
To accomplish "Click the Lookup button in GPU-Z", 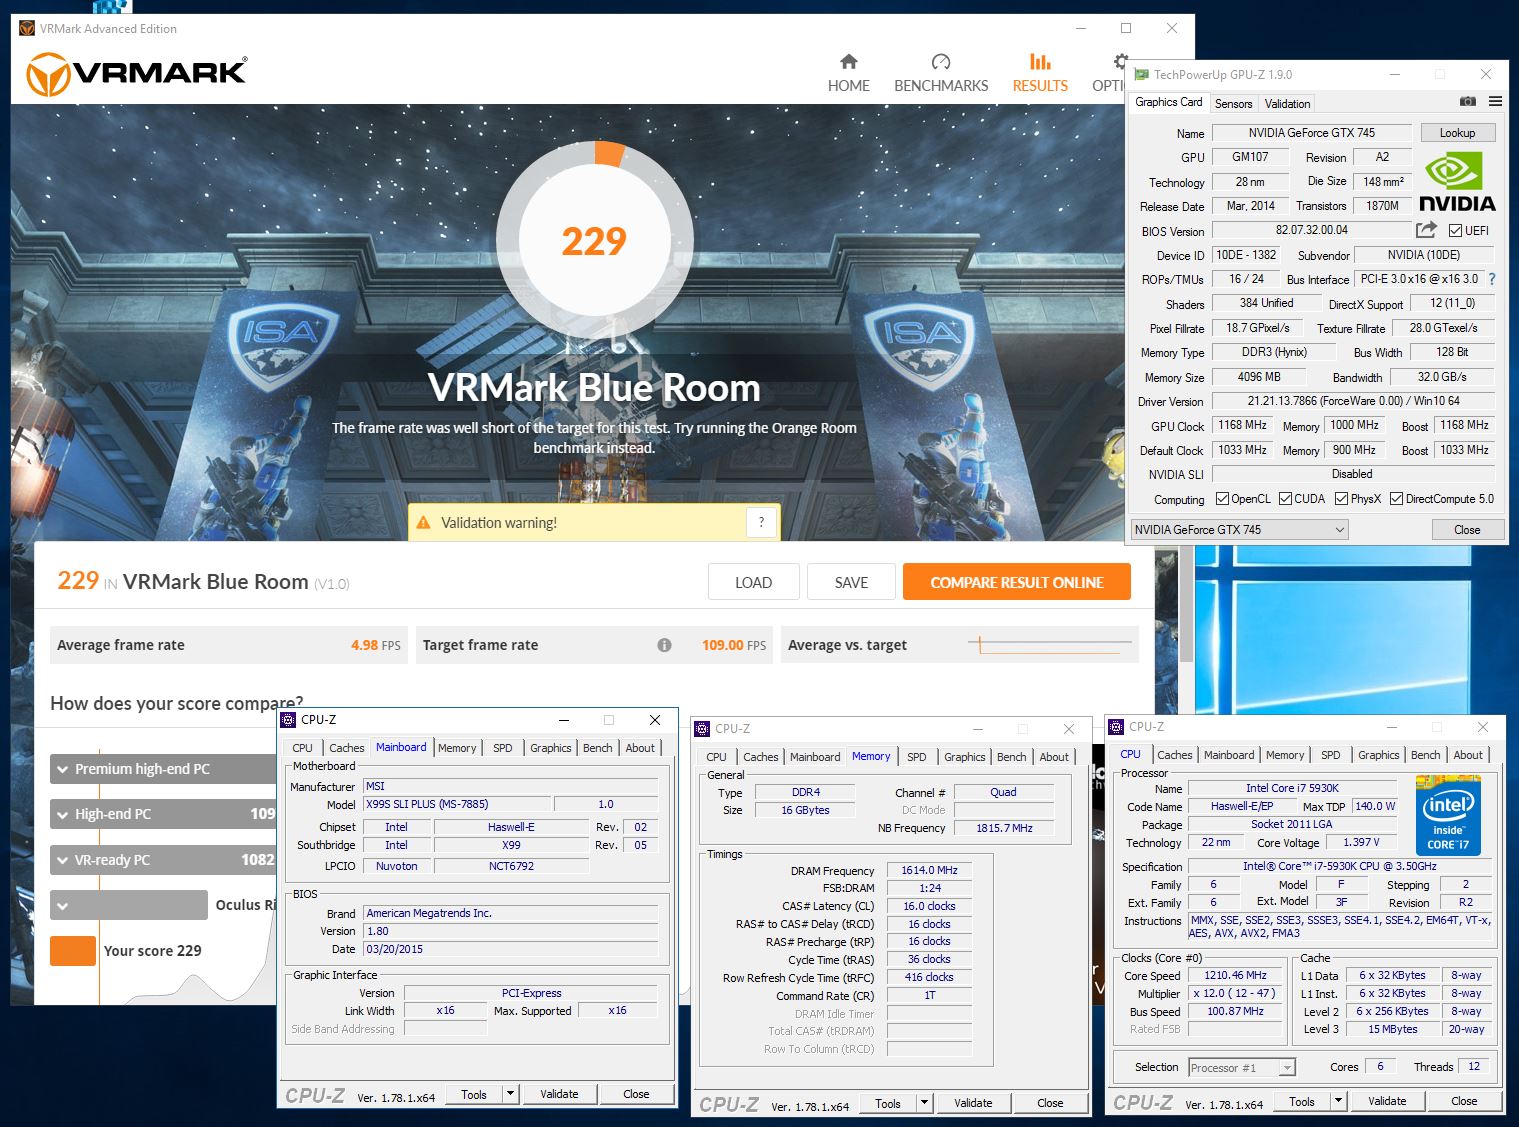I will point(1457,133).
